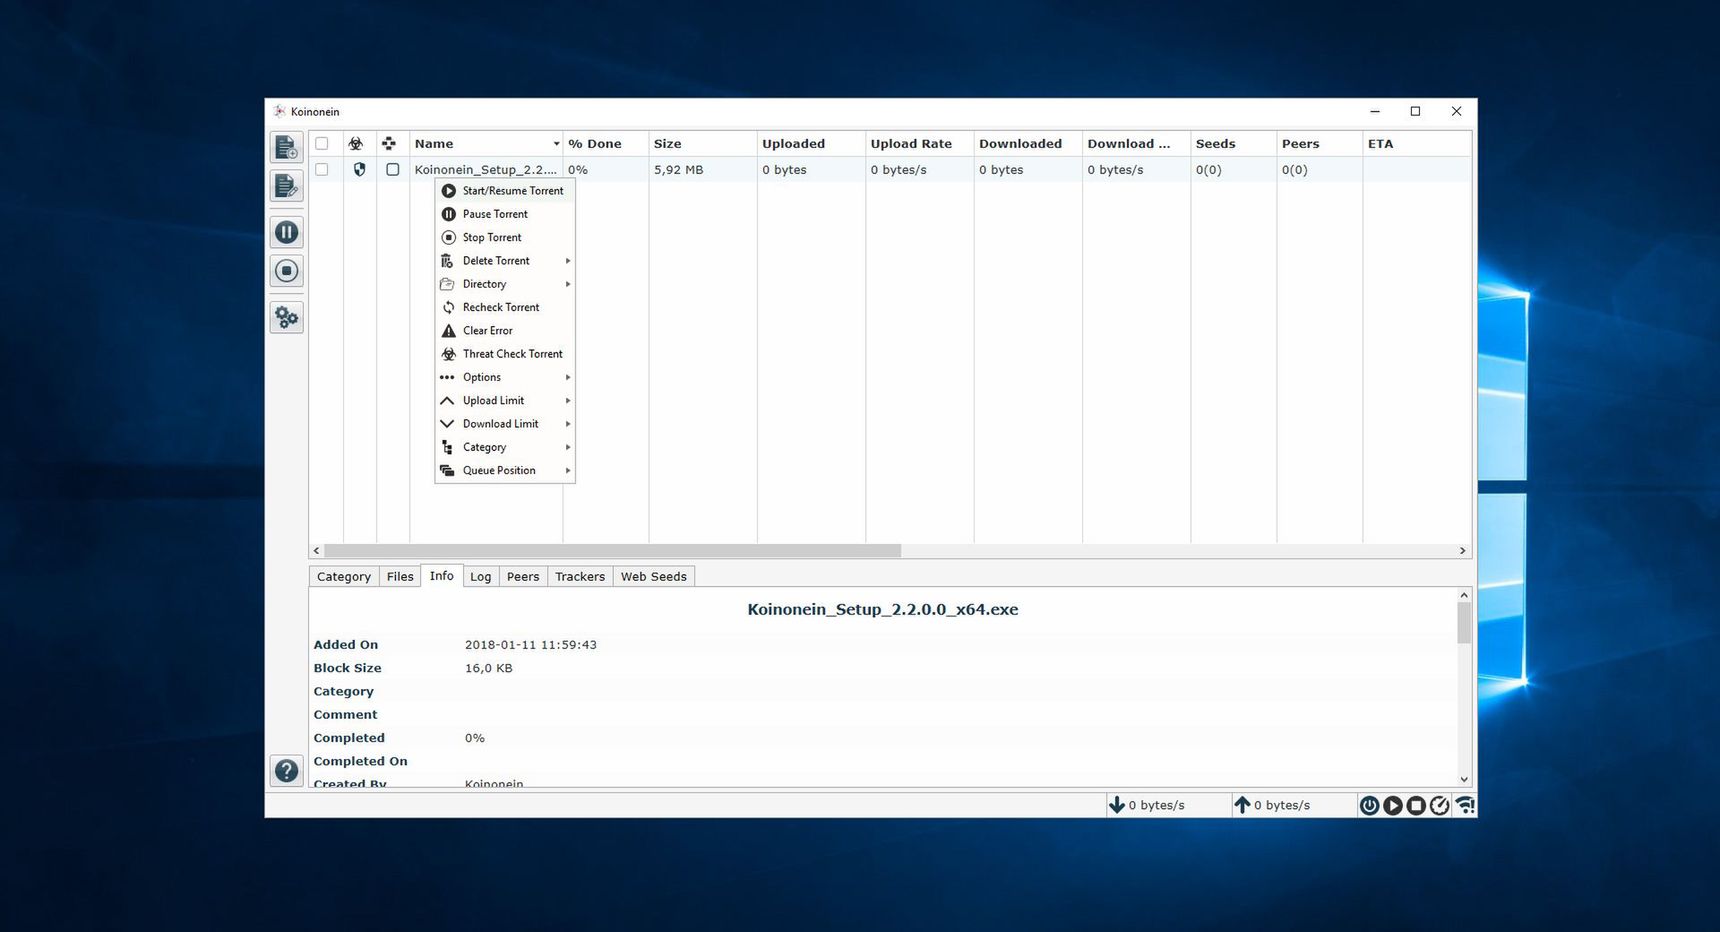Open Help via the question mark icon
This screenshot has height=932, width=1720.
pyautogui.click(x=286, y=771)
